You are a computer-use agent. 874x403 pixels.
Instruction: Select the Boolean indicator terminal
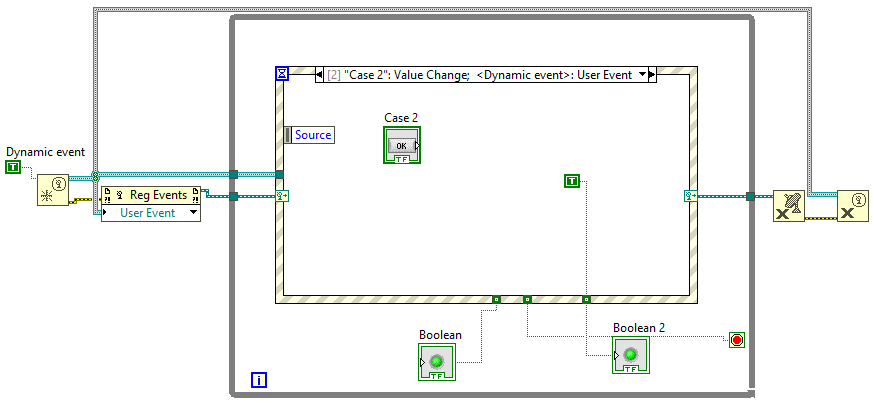(x=436, y=362)
